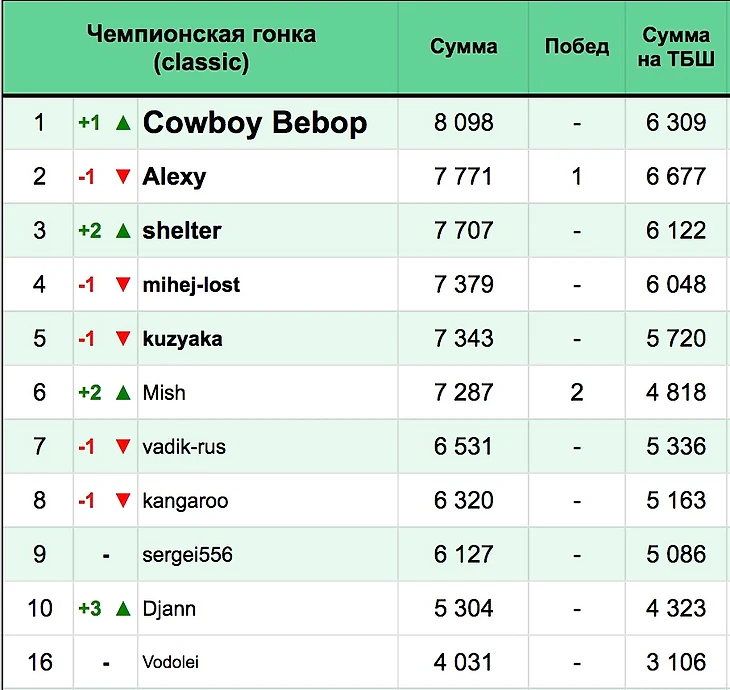The image size is (730, 690).
Task: Click the green up arrow next to Mish
Action: click(123, 392)
